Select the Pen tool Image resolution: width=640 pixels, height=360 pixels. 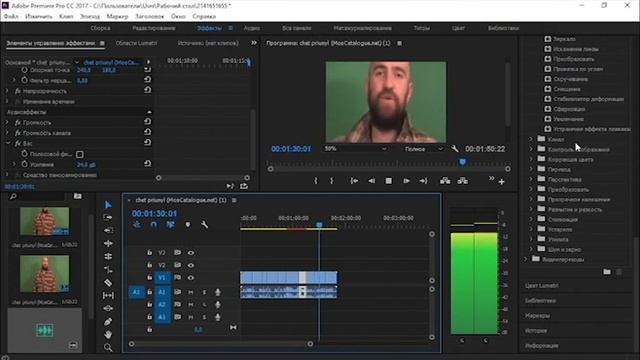(108, 322)
